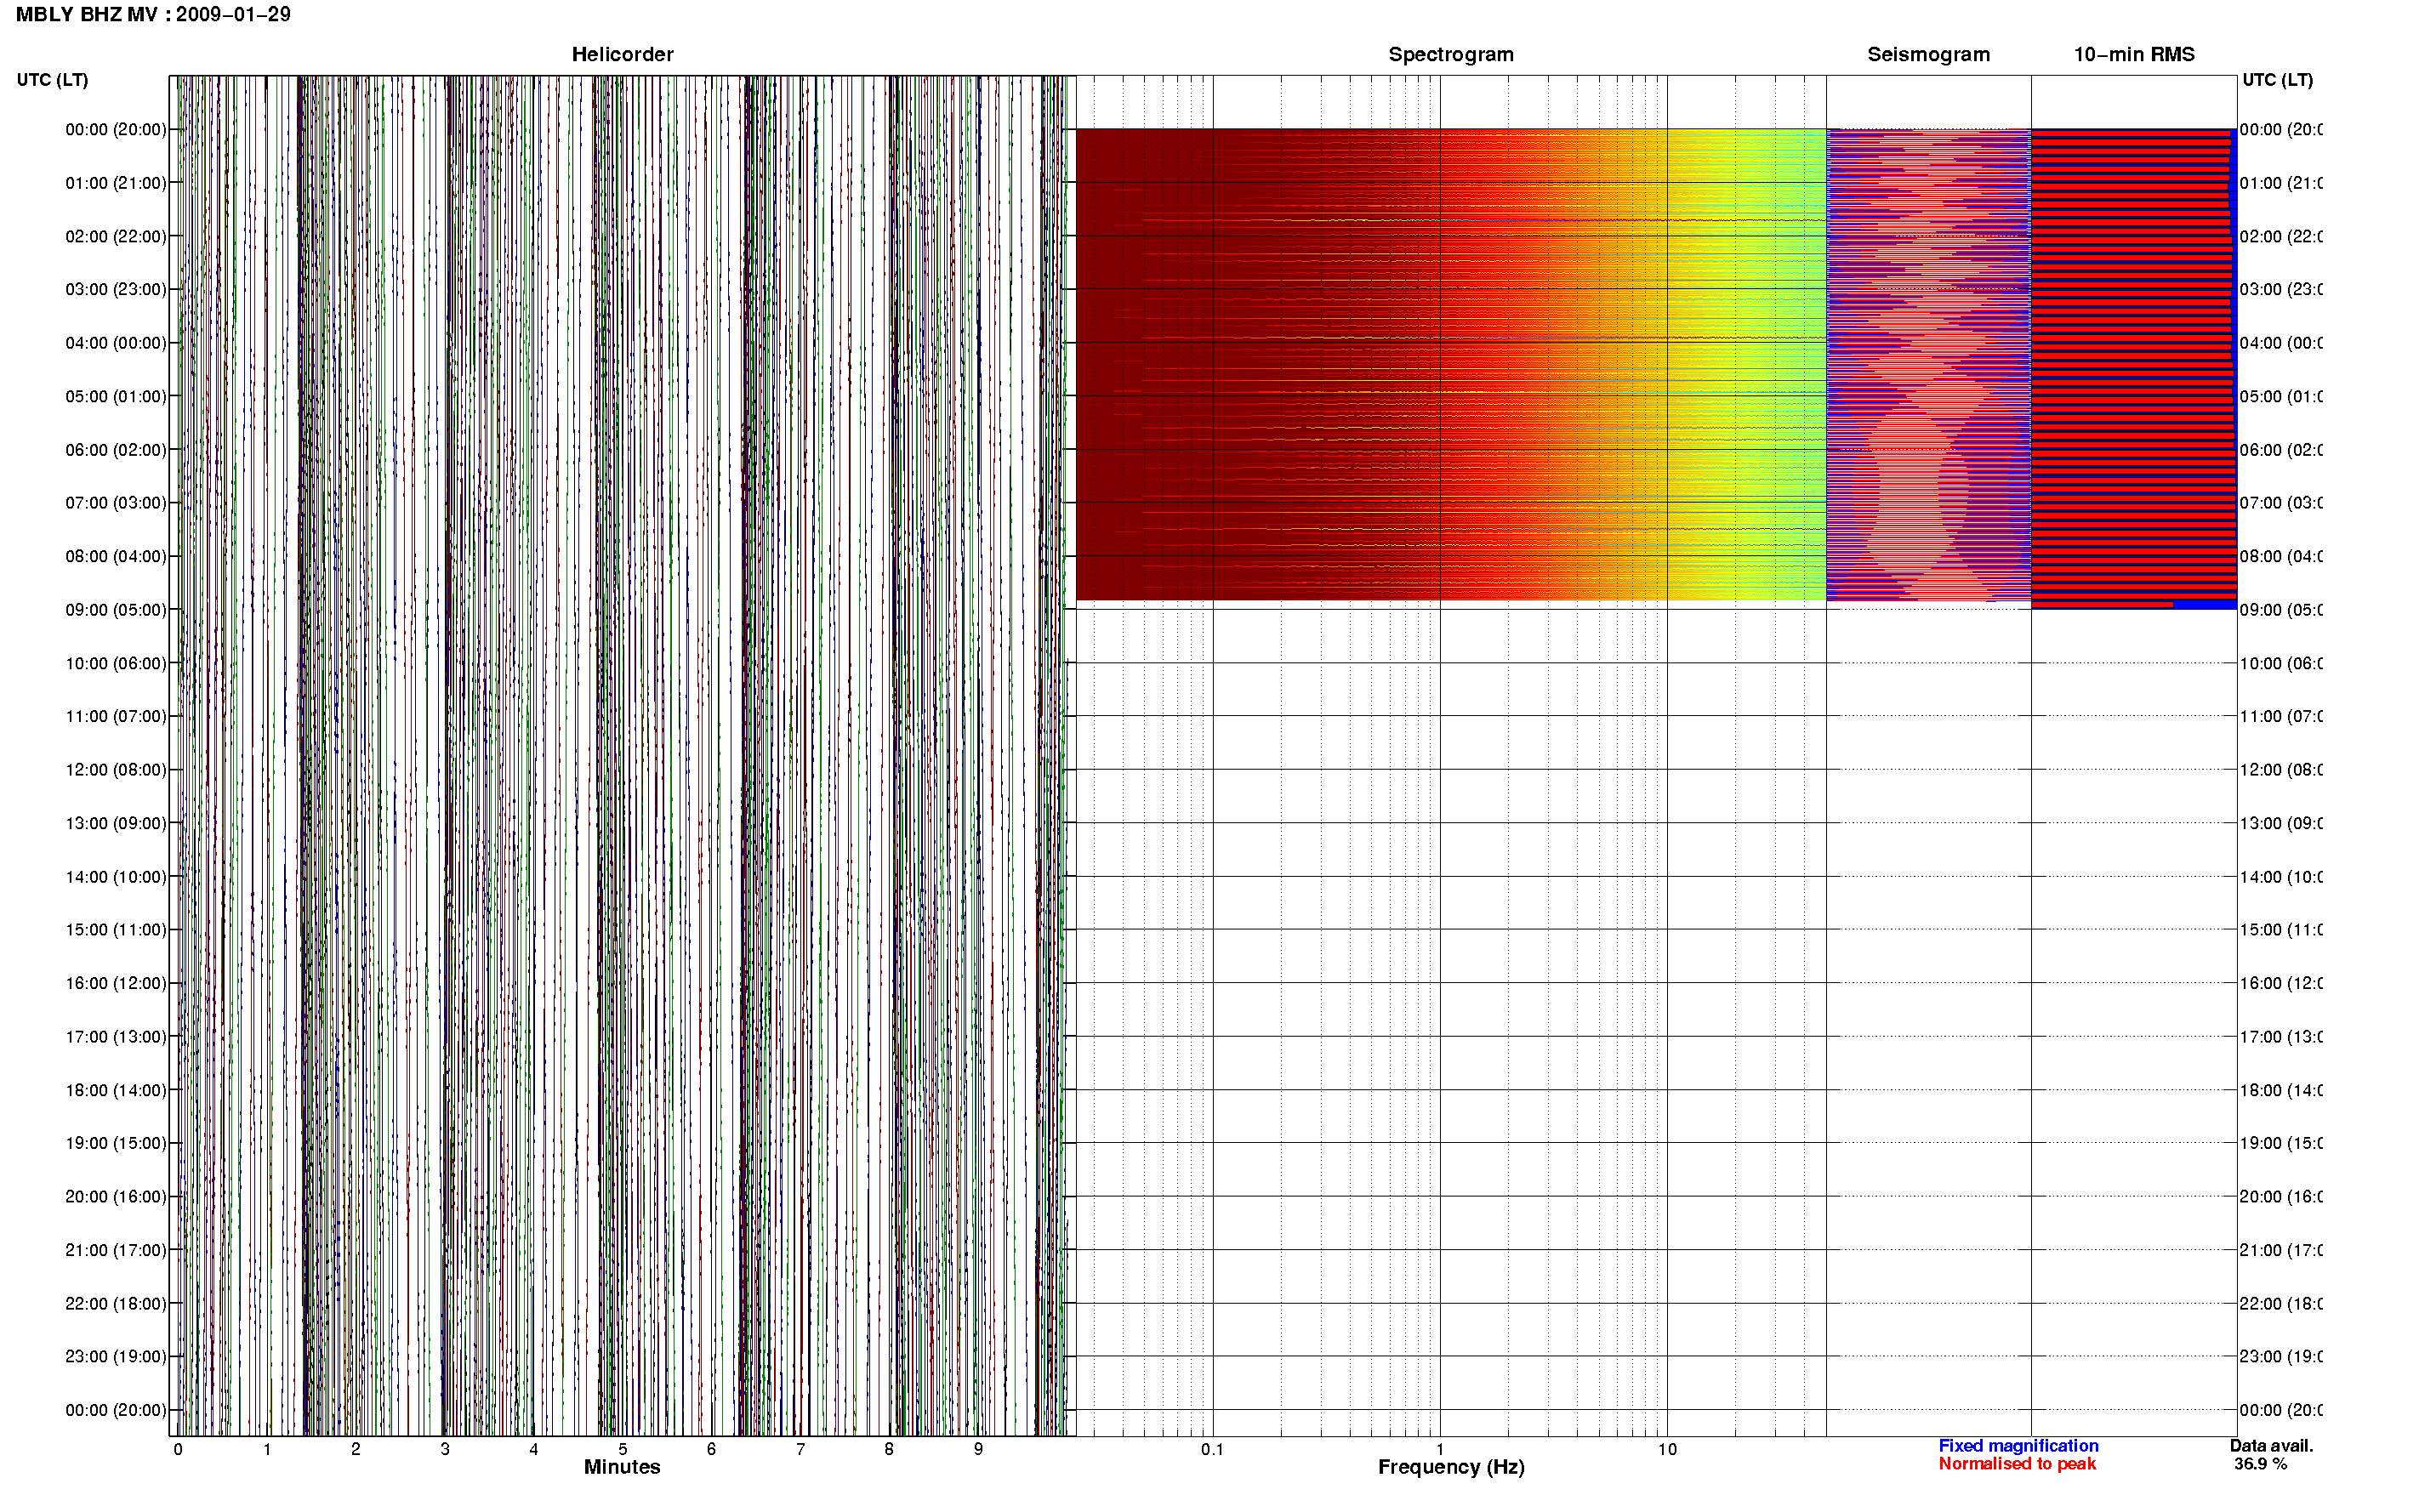Click the "11:00 (07:00)" time label

pyautogui.click(x=116, y=716)
